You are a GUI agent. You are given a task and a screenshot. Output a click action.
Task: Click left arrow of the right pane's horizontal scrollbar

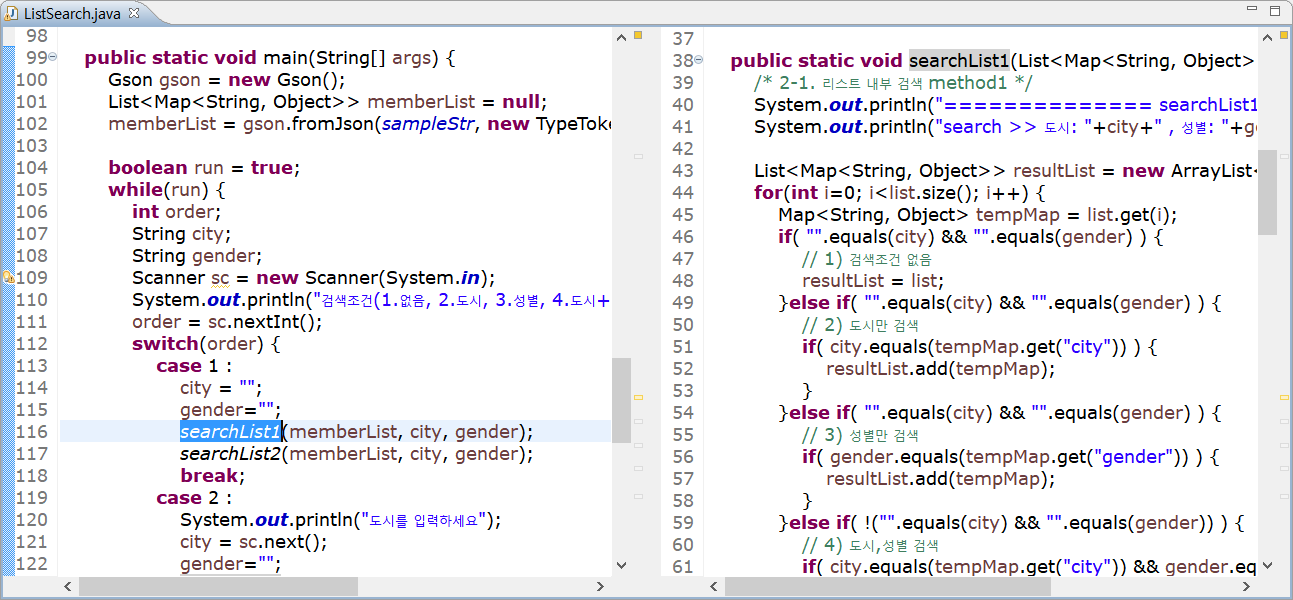(x=714, y=587)
